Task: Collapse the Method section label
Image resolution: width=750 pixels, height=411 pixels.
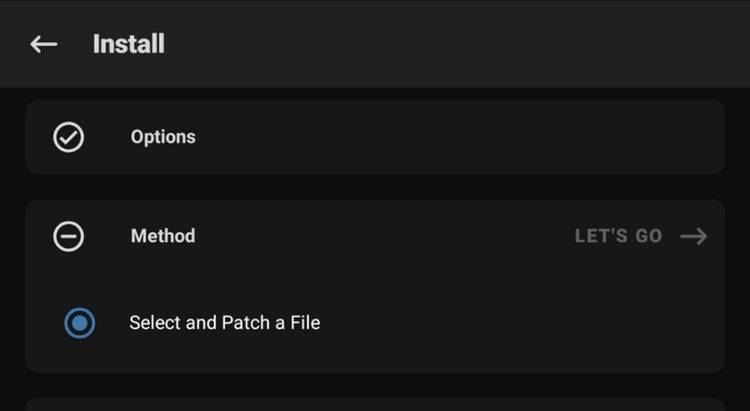Action: coord(163,236)
